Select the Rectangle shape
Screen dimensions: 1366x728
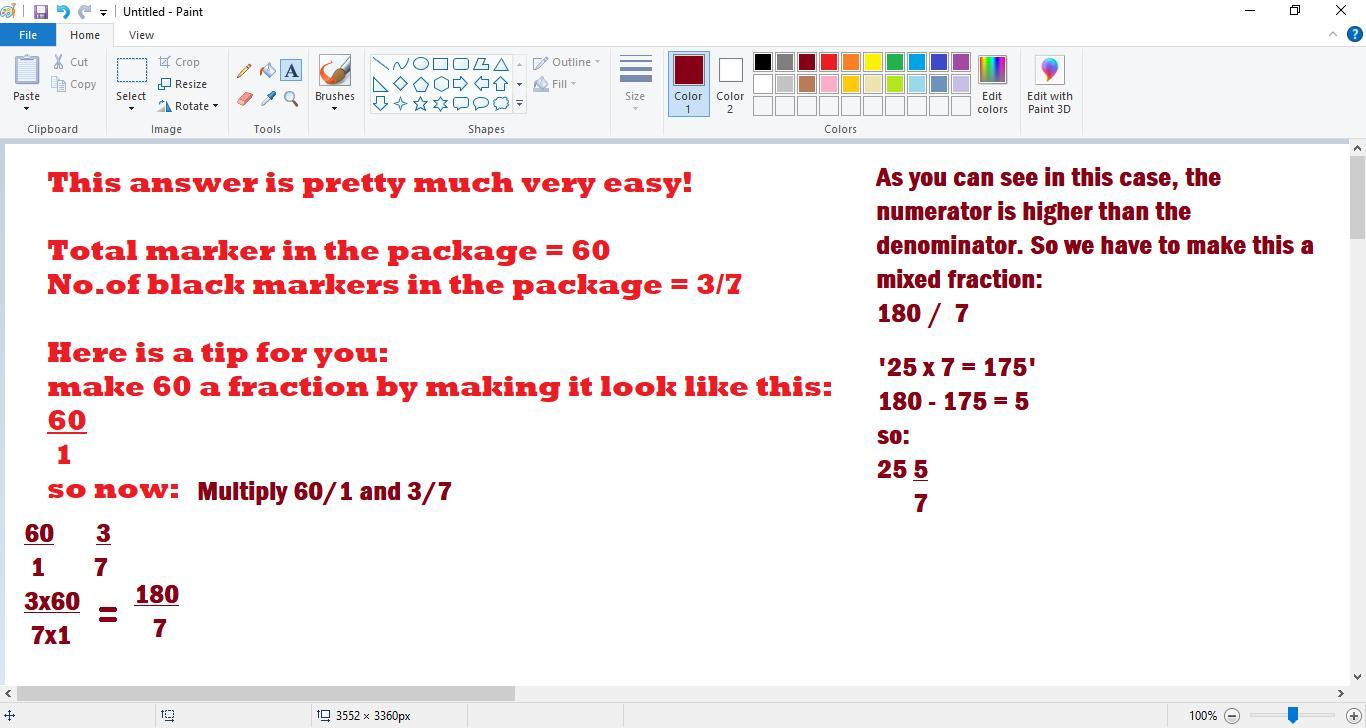pyautogui.click(x=440, y=64)
